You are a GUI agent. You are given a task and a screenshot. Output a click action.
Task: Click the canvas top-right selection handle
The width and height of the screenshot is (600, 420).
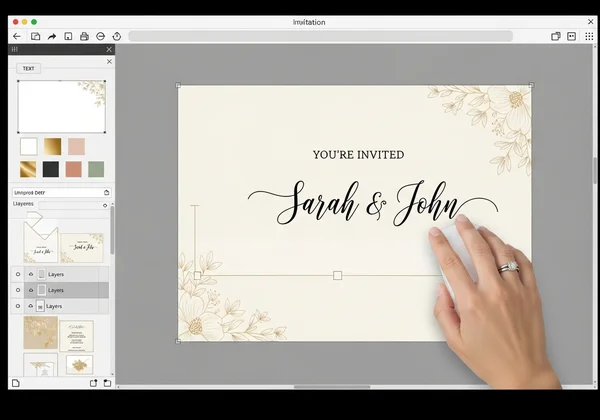click(x=532, y=85)
